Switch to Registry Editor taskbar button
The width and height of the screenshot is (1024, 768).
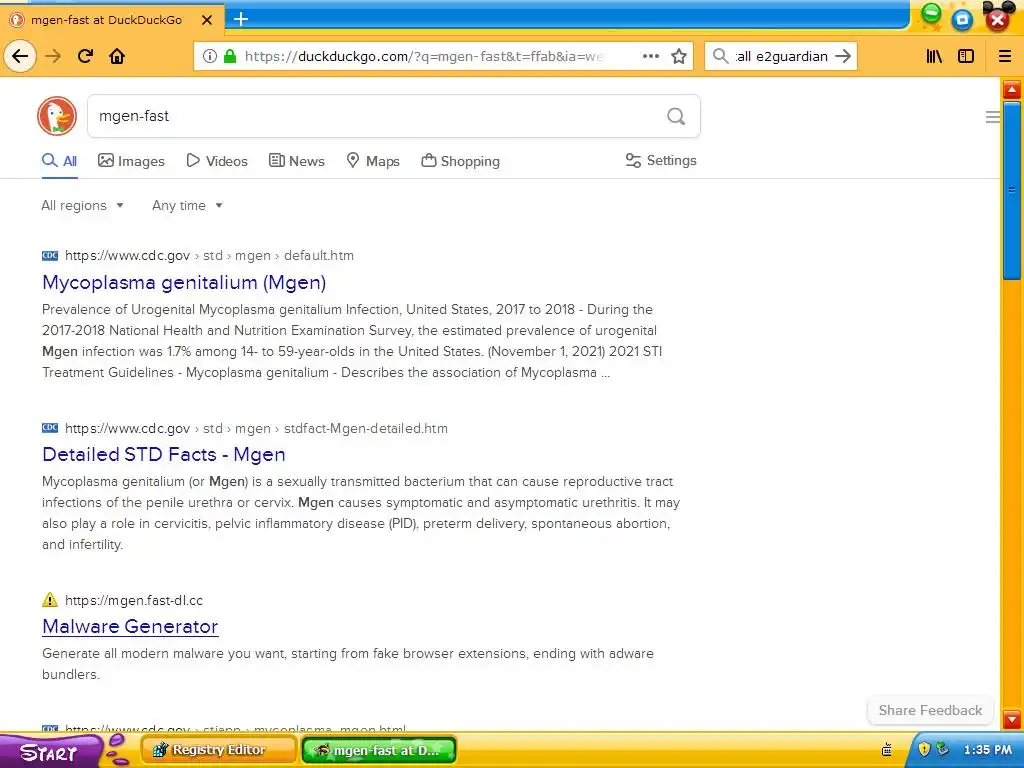coord(218,750)
